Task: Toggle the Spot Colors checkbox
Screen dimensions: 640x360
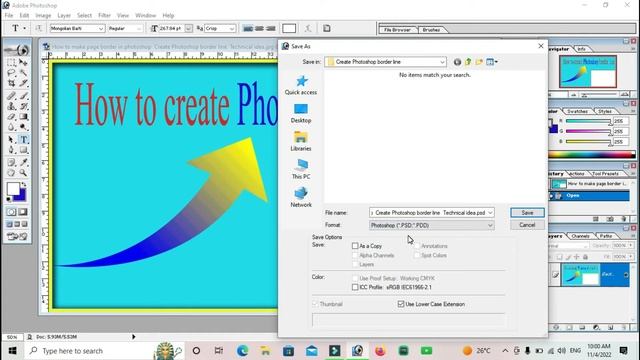Action: 417,256
